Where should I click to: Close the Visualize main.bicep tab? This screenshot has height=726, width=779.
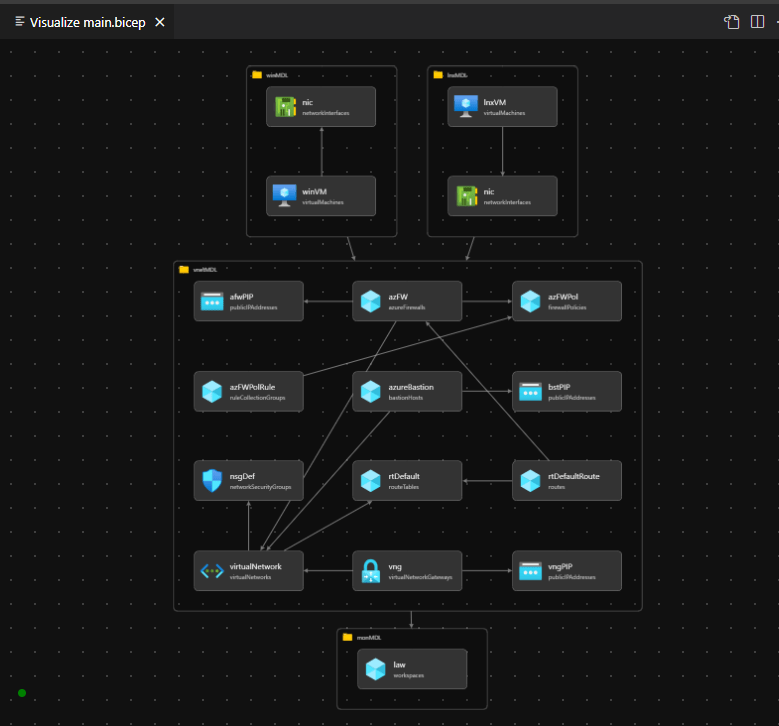point(160,22)
